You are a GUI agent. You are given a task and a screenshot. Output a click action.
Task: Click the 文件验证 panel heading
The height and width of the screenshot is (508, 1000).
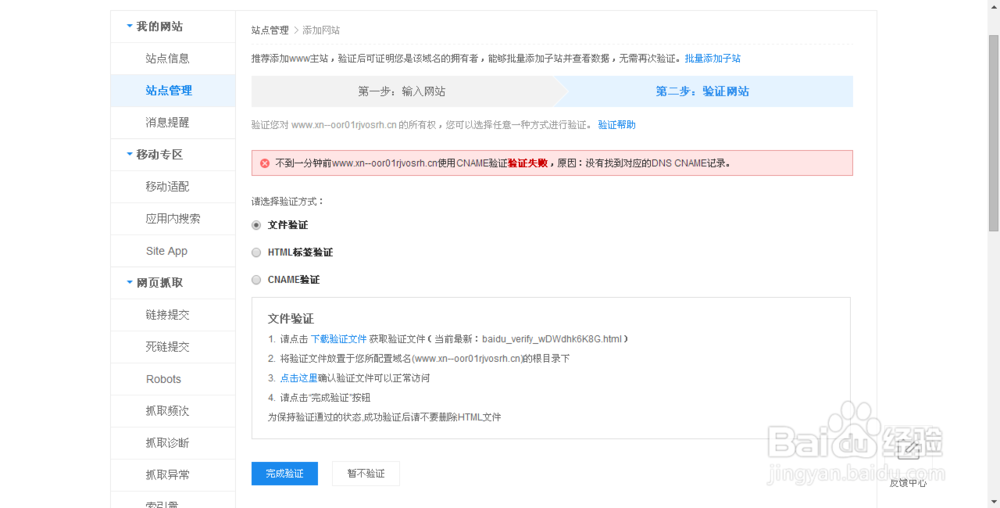click(291, 319)
